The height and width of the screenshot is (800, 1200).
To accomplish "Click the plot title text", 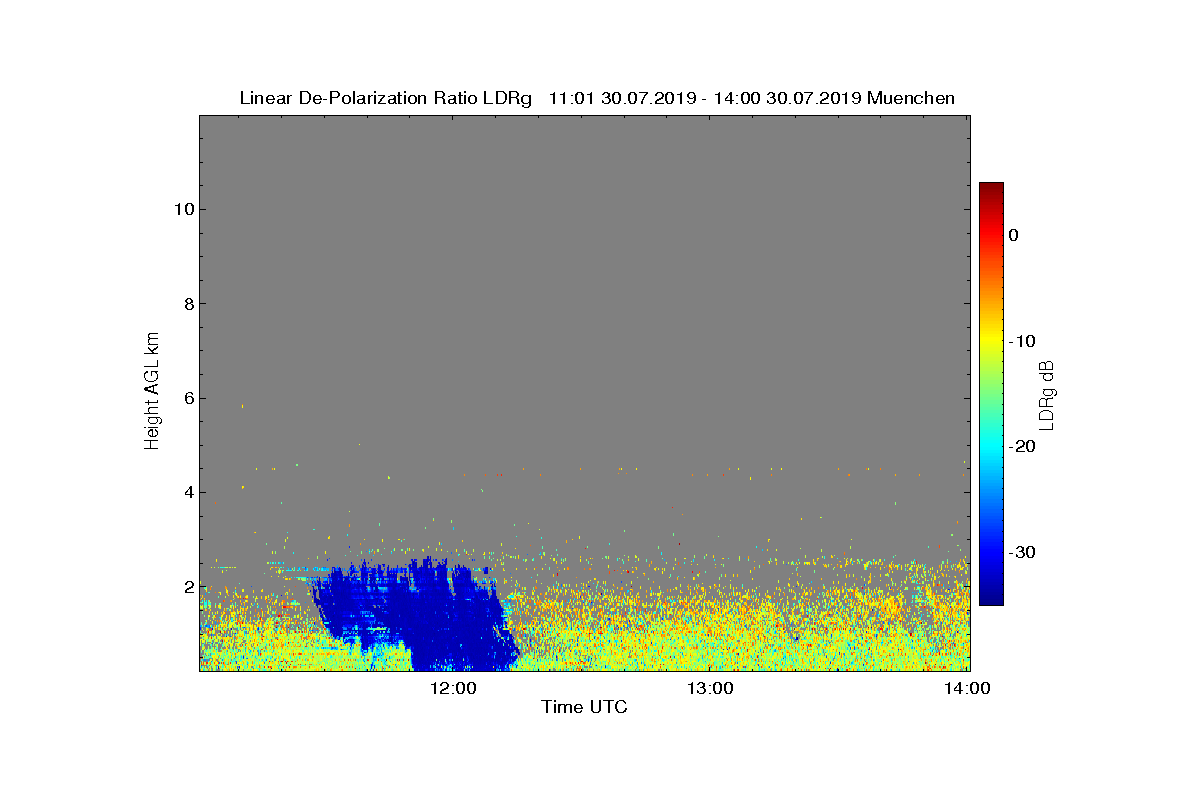I will tap(597, 98).
